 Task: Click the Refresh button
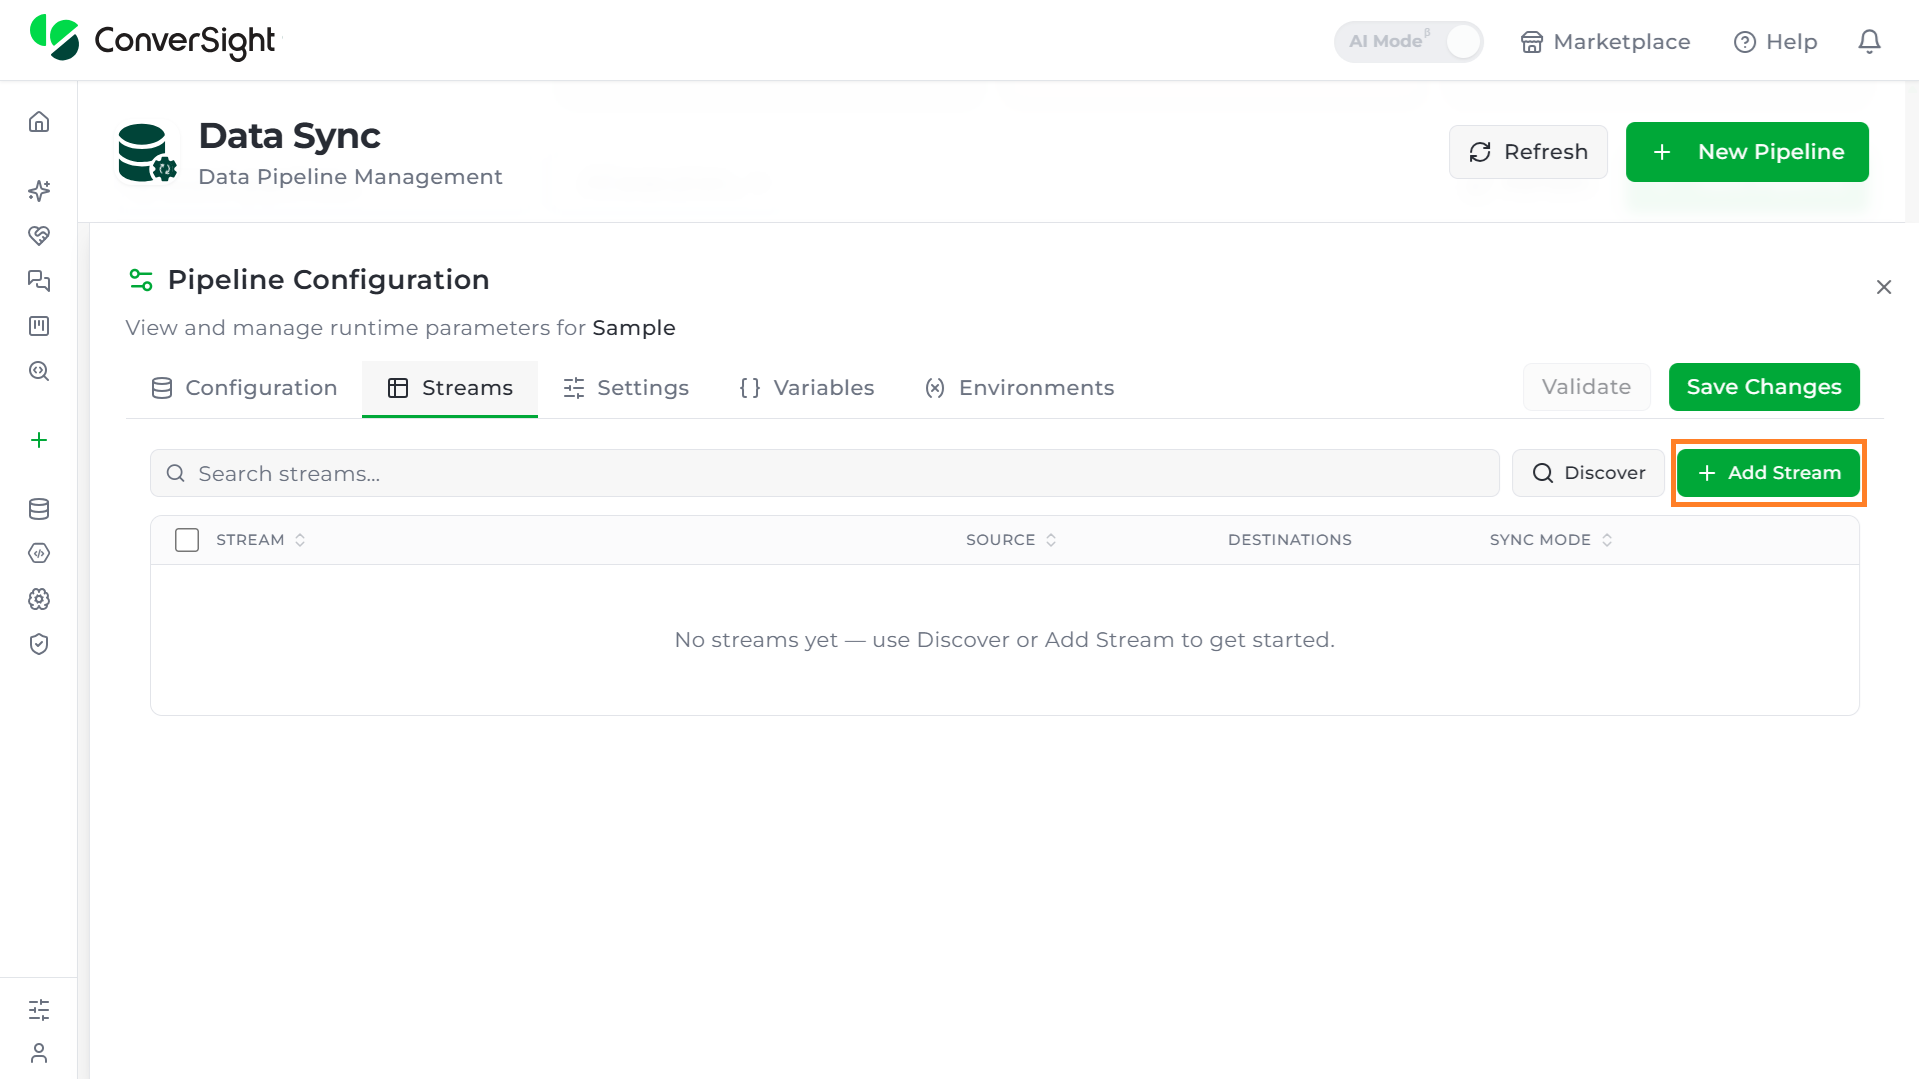[1528, 152]
